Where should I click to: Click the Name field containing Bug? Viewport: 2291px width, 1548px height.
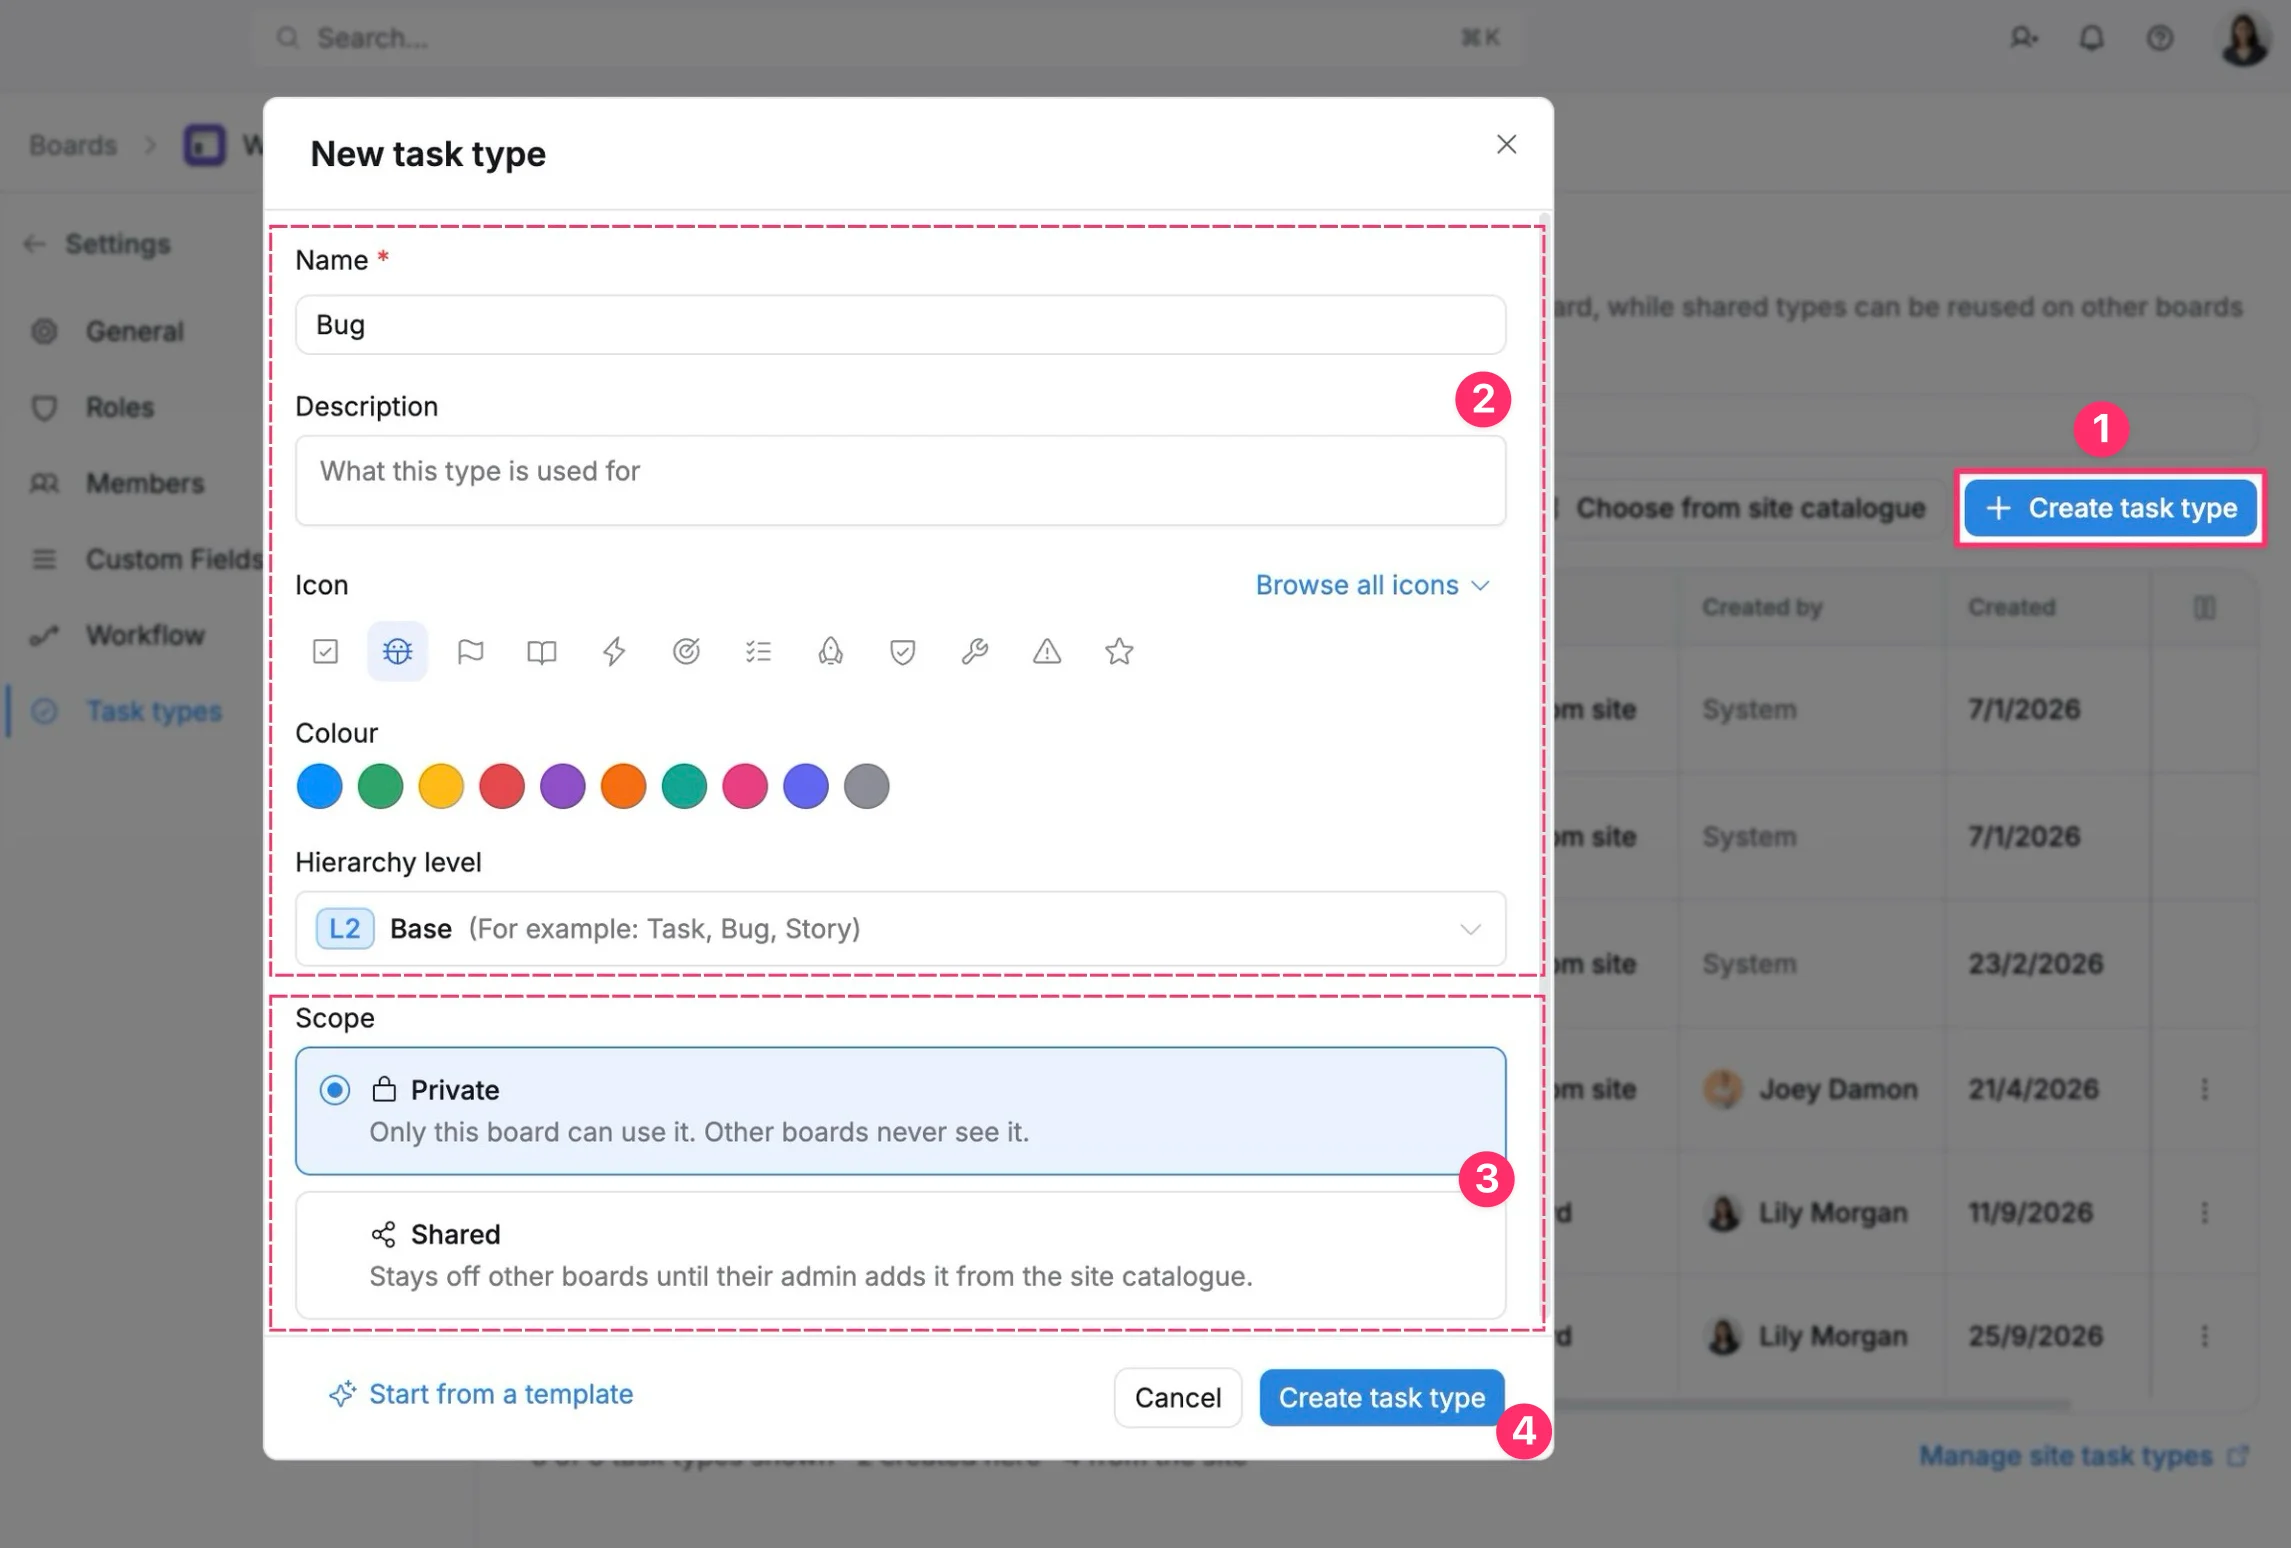900,325
